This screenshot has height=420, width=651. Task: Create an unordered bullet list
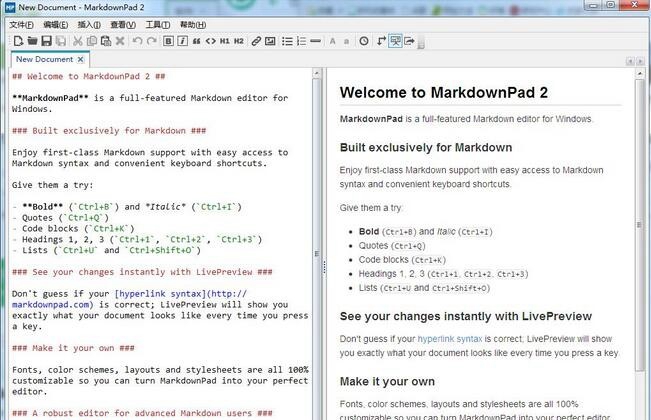[287, 41]
